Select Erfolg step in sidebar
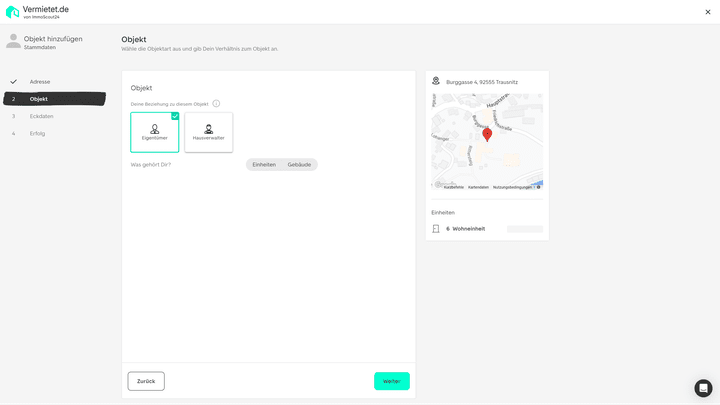This screenshot has width=720, height=405. click(37, 133)
